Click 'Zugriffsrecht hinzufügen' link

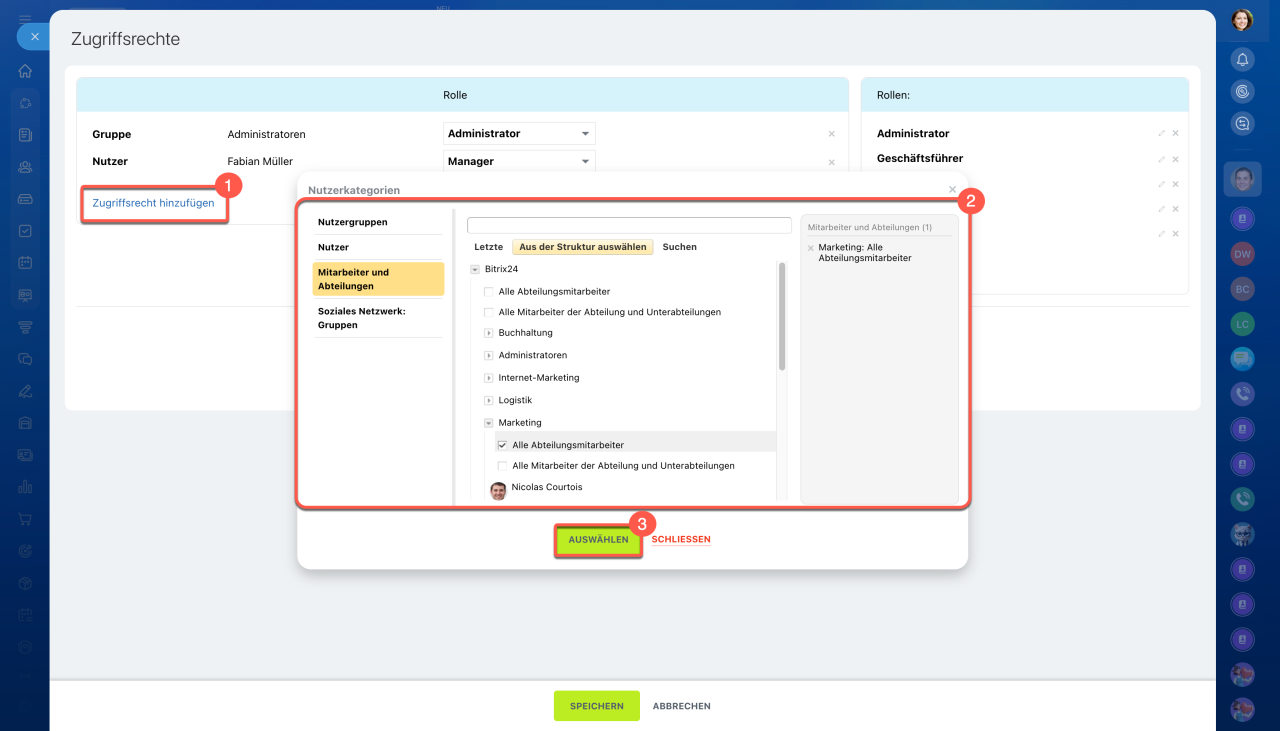coord(153,203)
